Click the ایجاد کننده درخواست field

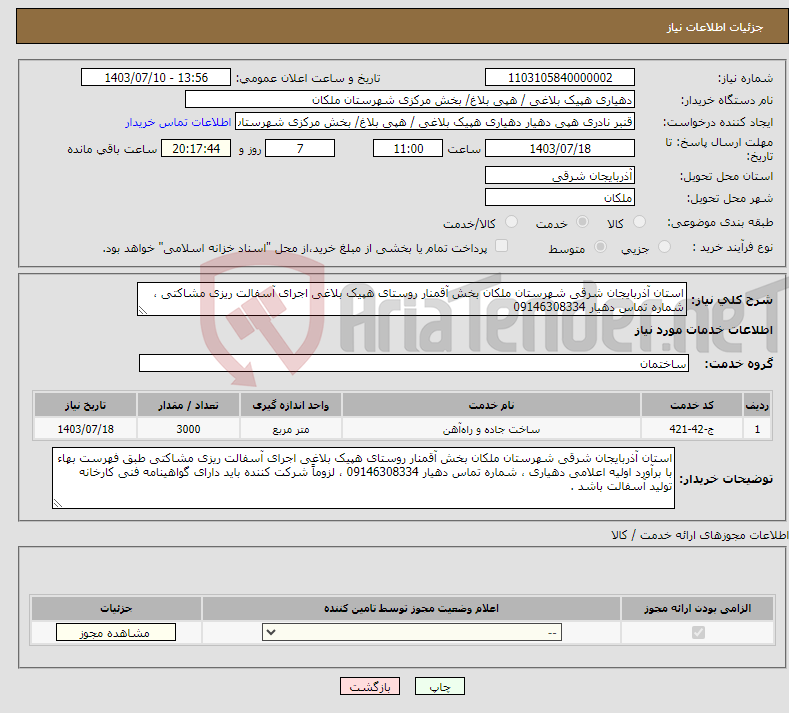tap(435, 122)
